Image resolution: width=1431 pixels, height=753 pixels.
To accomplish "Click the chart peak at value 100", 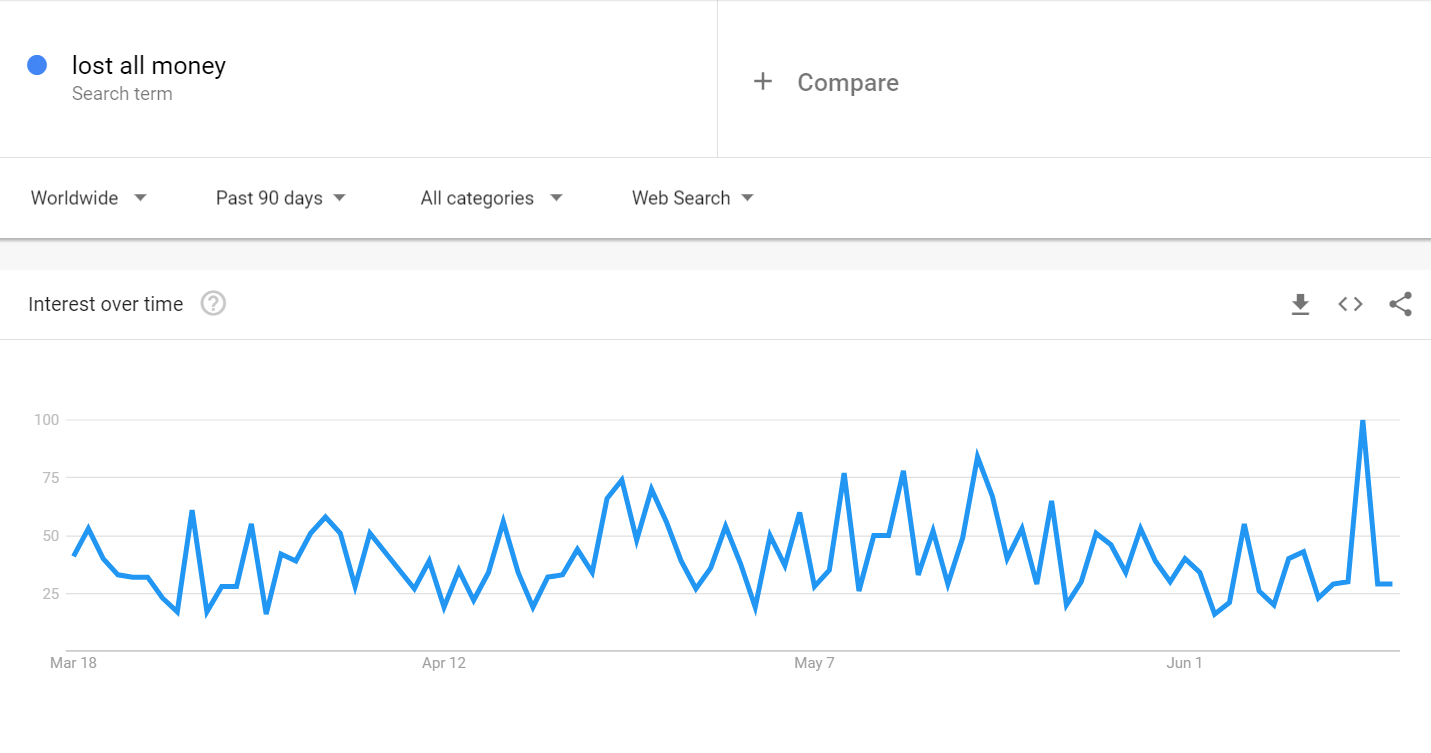I will pos(1362,421).
